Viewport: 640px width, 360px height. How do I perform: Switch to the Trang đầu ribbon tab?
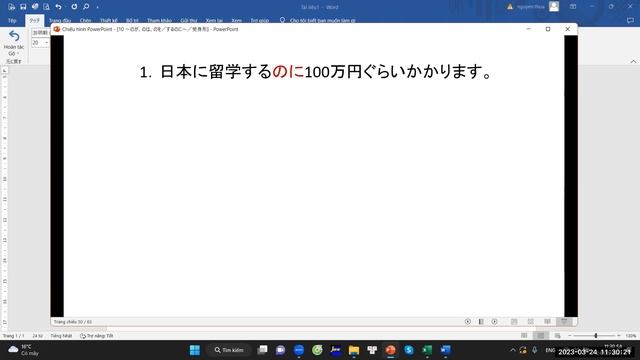60,20
